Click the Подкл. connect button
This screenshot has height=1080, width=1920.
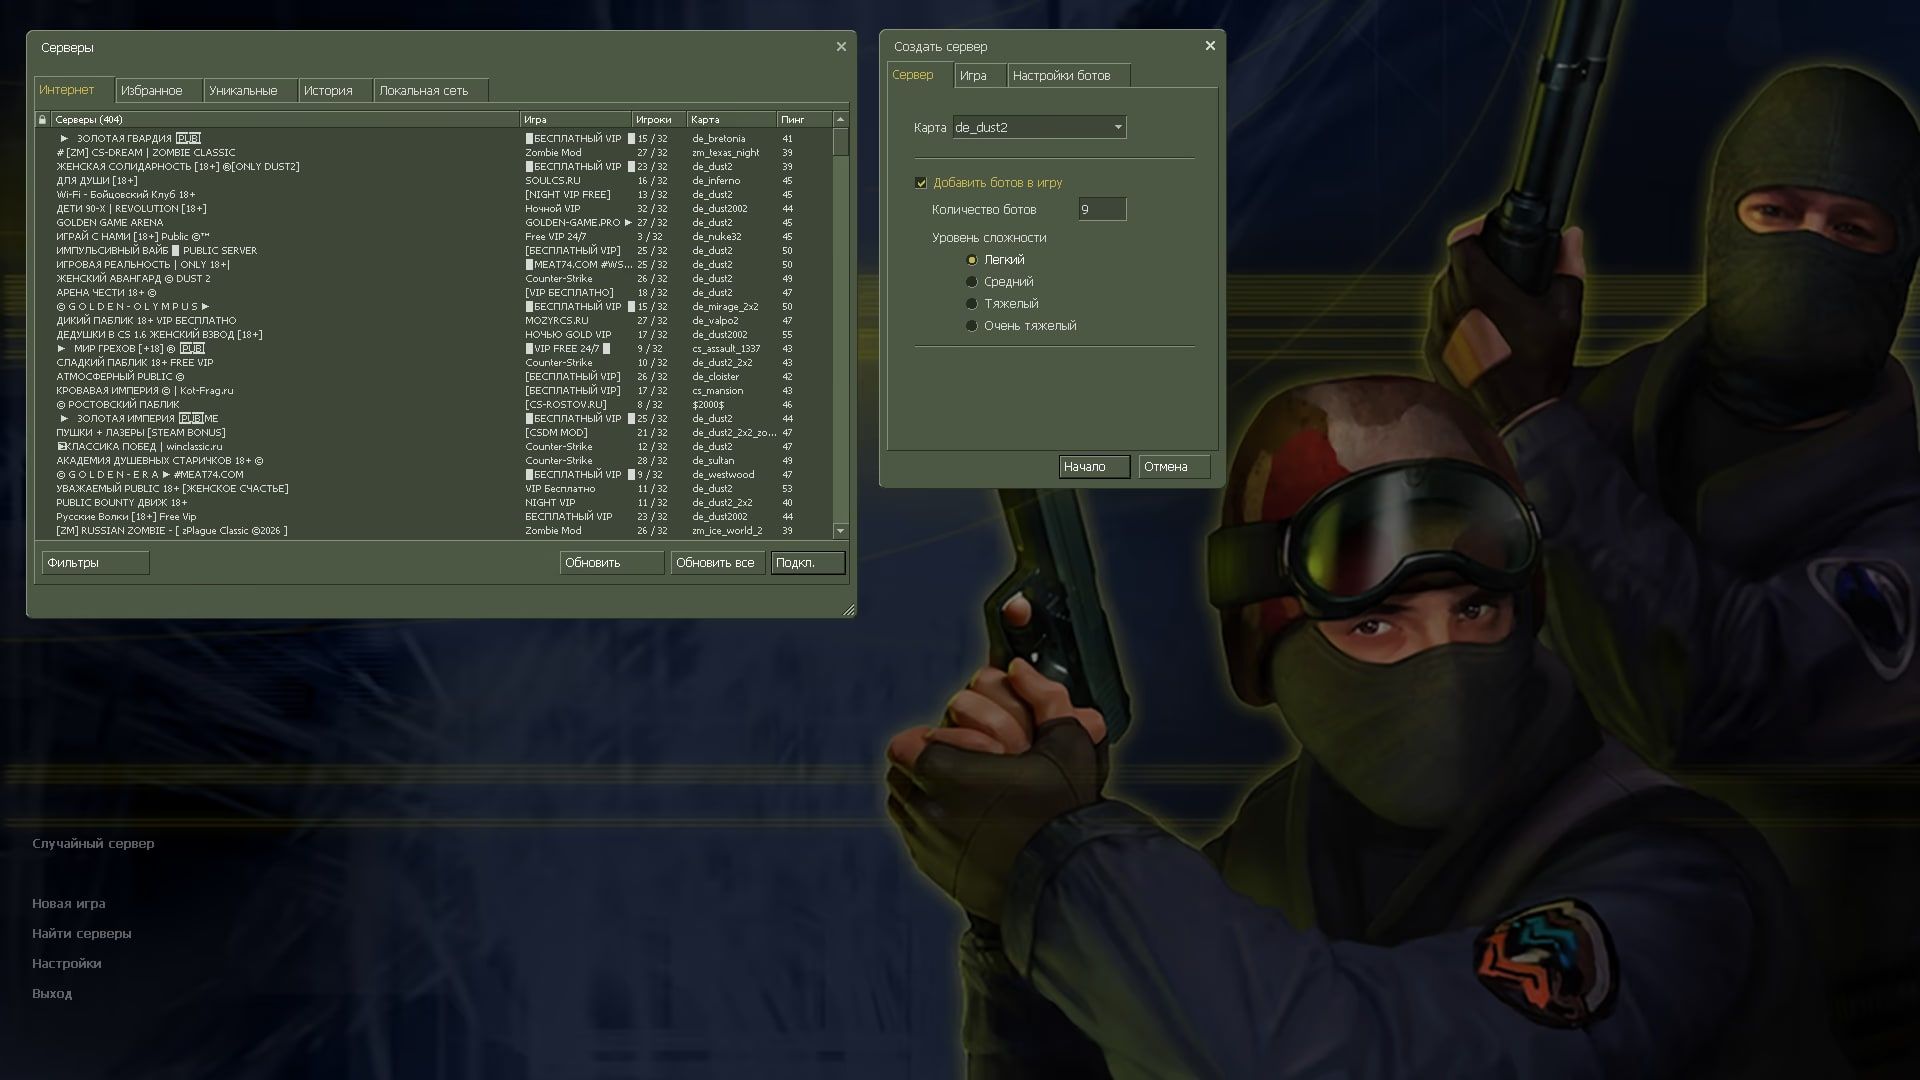click(x=807, y=563)
